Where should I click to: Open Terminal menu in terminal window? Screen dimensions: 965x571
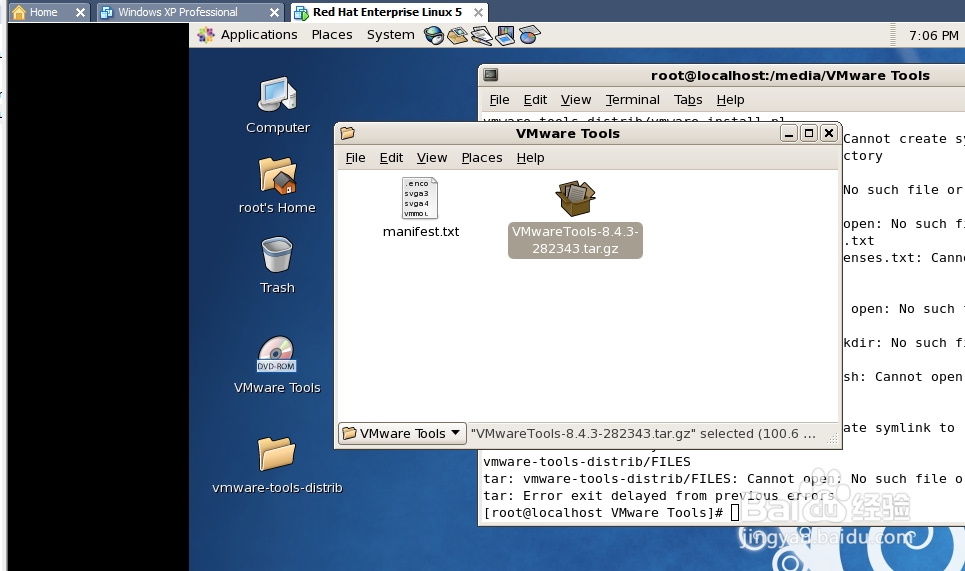(x=633, y=100)
